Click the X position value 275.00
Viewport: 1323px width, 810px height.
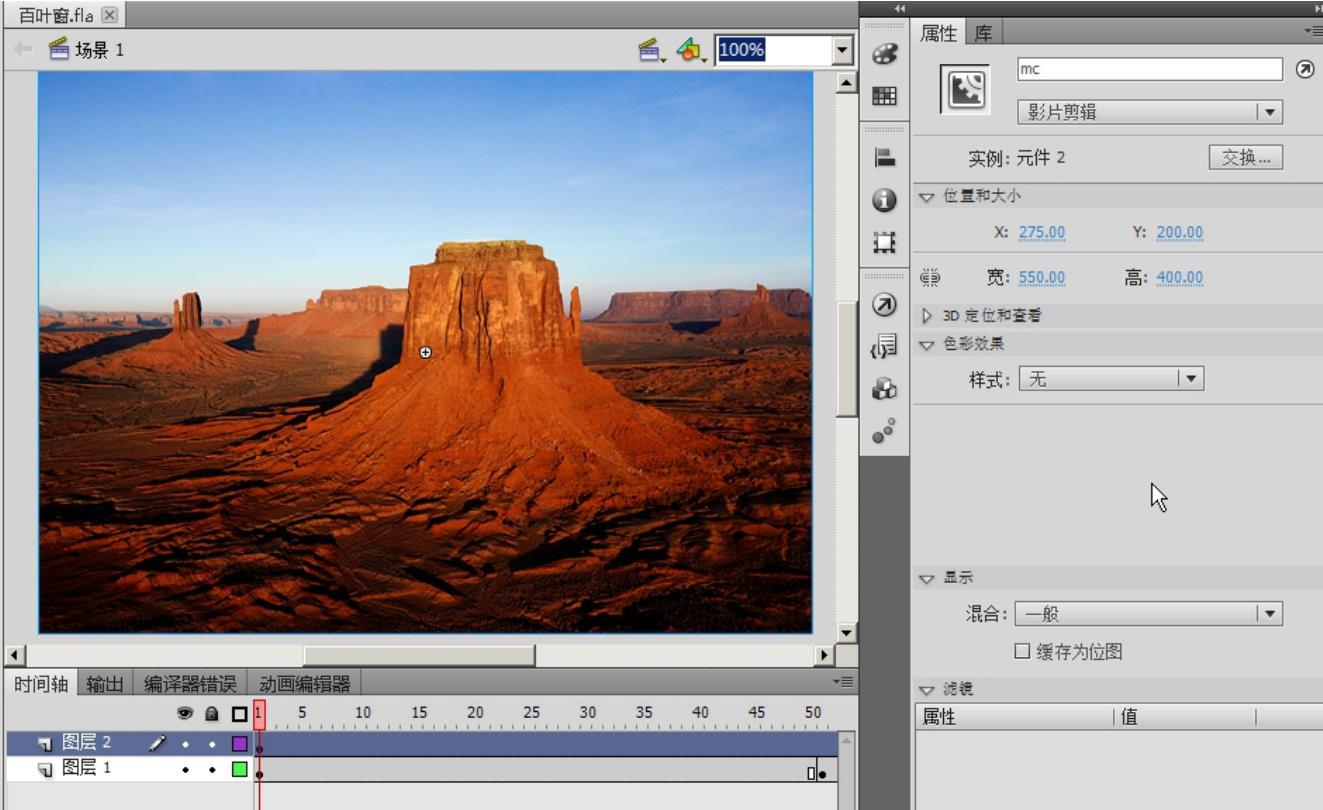1041,232
